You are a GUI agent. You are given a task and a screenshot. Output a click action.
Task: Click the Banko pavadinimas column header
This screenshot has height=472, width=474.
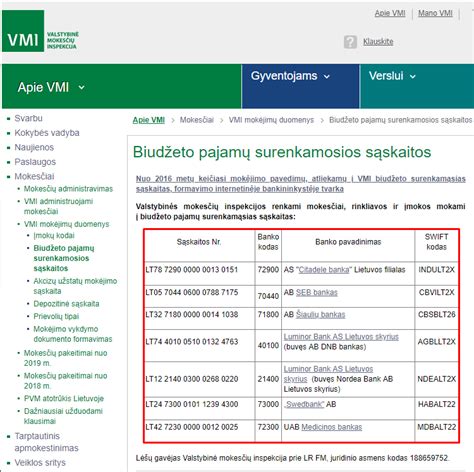[348, 242]
